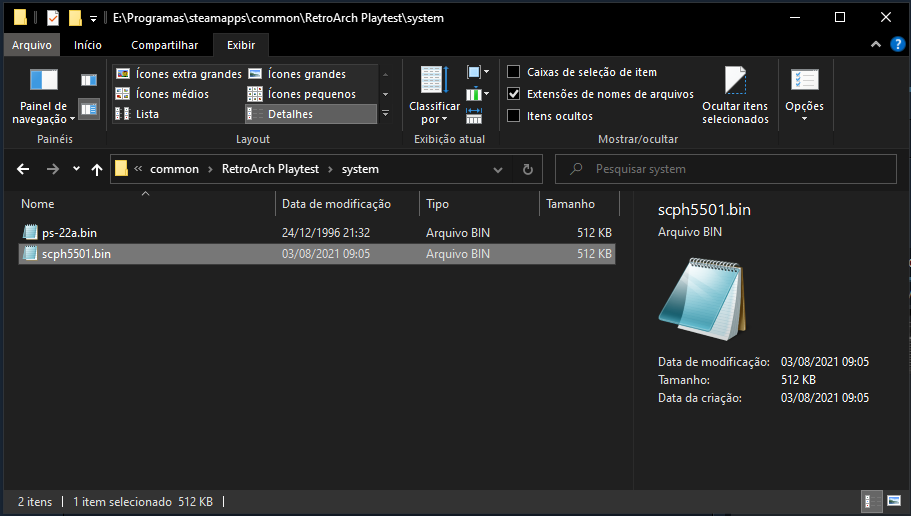Image resolution: width=911 pixels, height=516 pixels.
Task: Open the Arquivo menu tab
Action: (31, 45)
